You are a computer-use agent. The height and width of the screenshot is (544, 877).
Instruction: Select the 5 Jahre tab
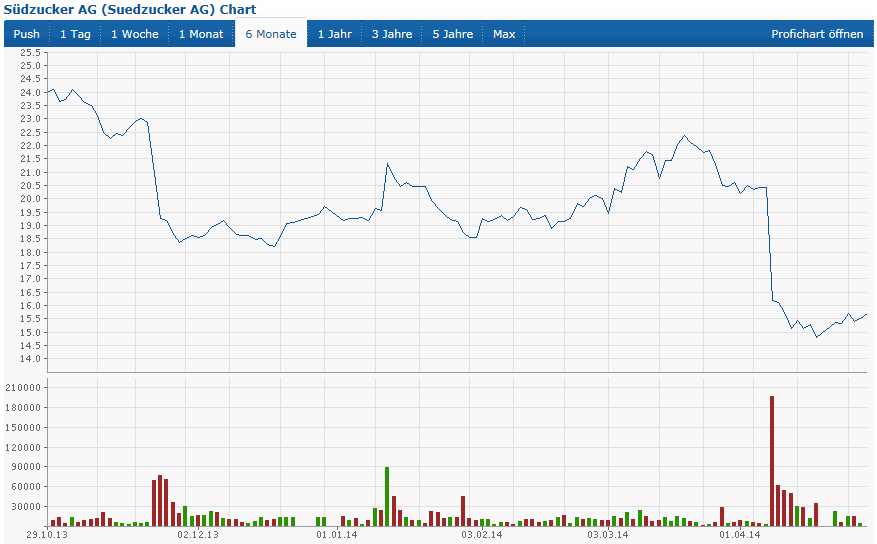(x=452, y=34)
